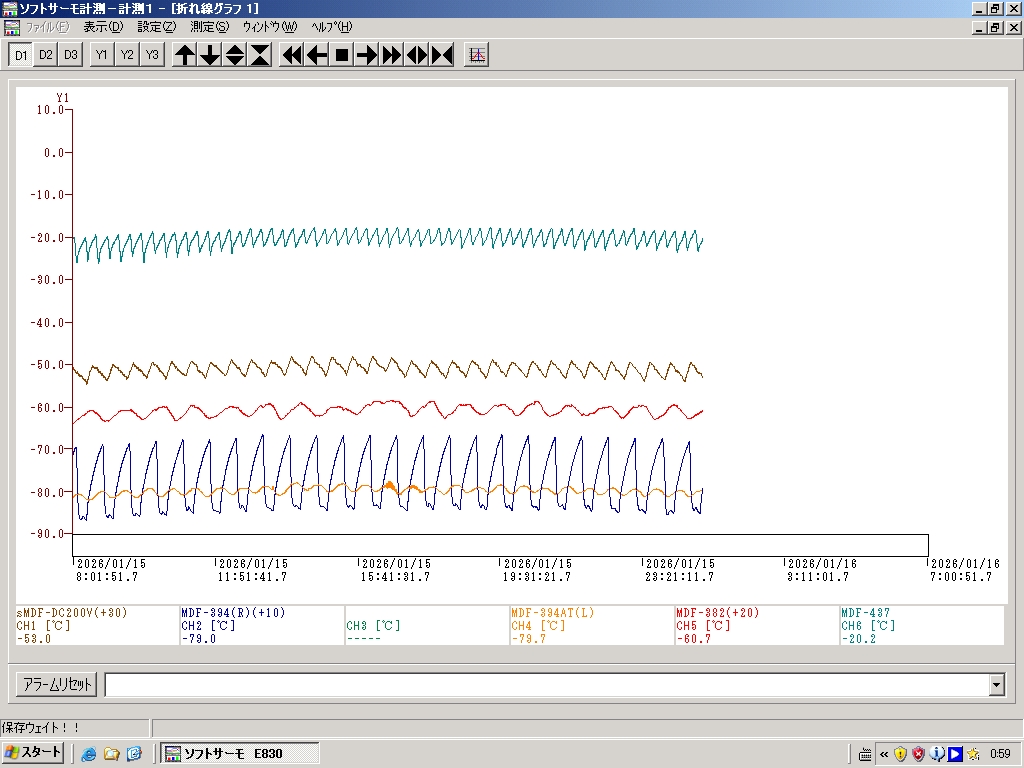Expand the alarm message dropdown arrow

(996, 685)
